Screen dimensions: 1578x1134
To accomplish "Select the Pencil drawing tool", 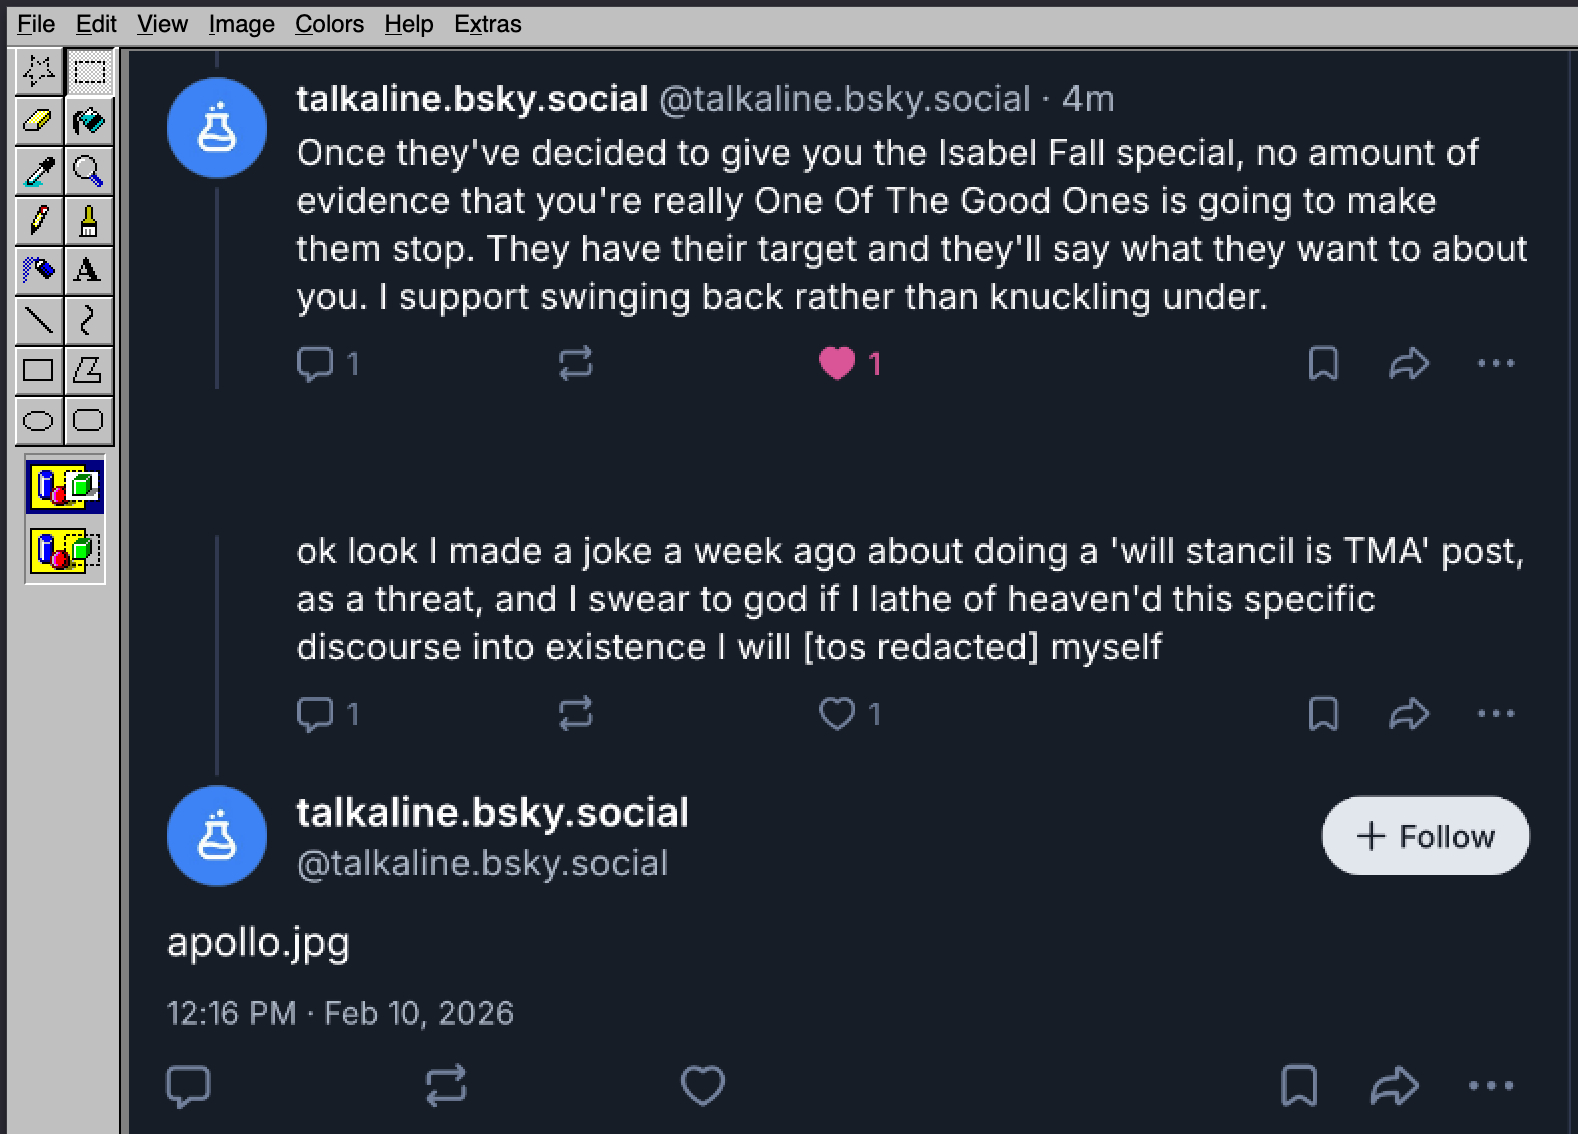I will (x=38, y=221).
